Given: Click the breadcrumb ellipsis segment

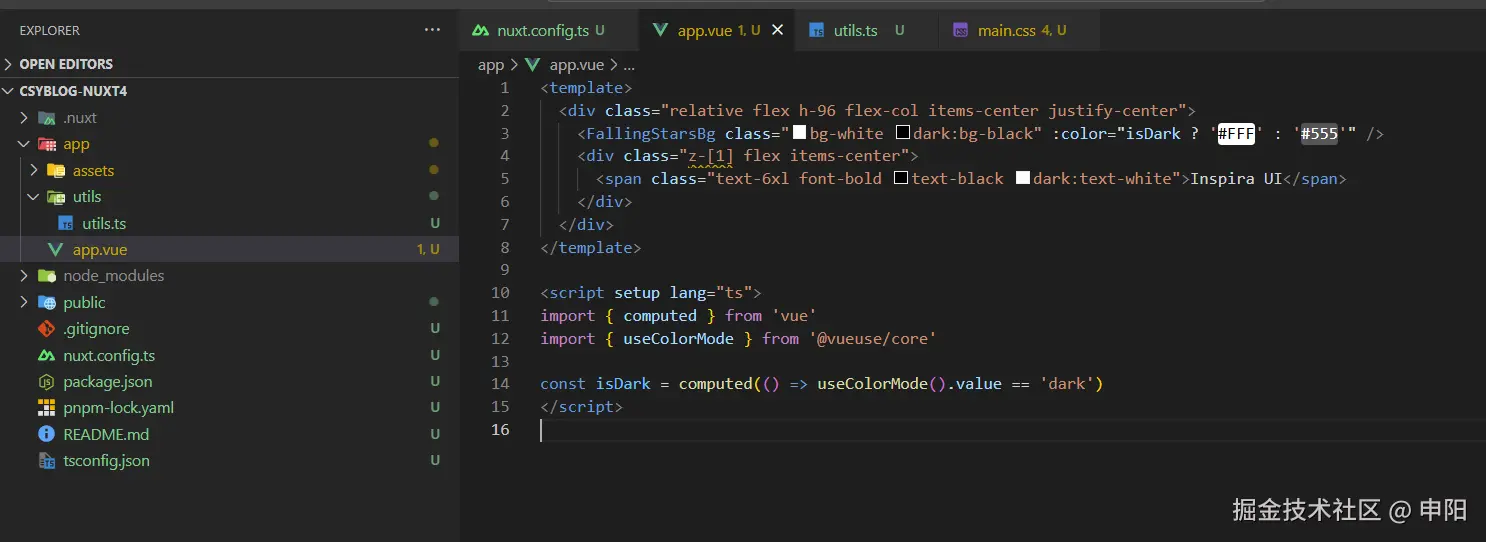Looking at the screenshot, I should [629, 65].
